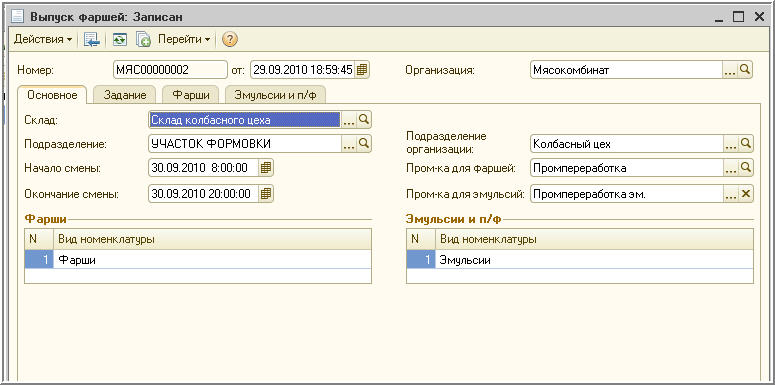Maximize the Выпуск фаршей window
Viewport: 775px width, 385px height.
coord(738,17)
